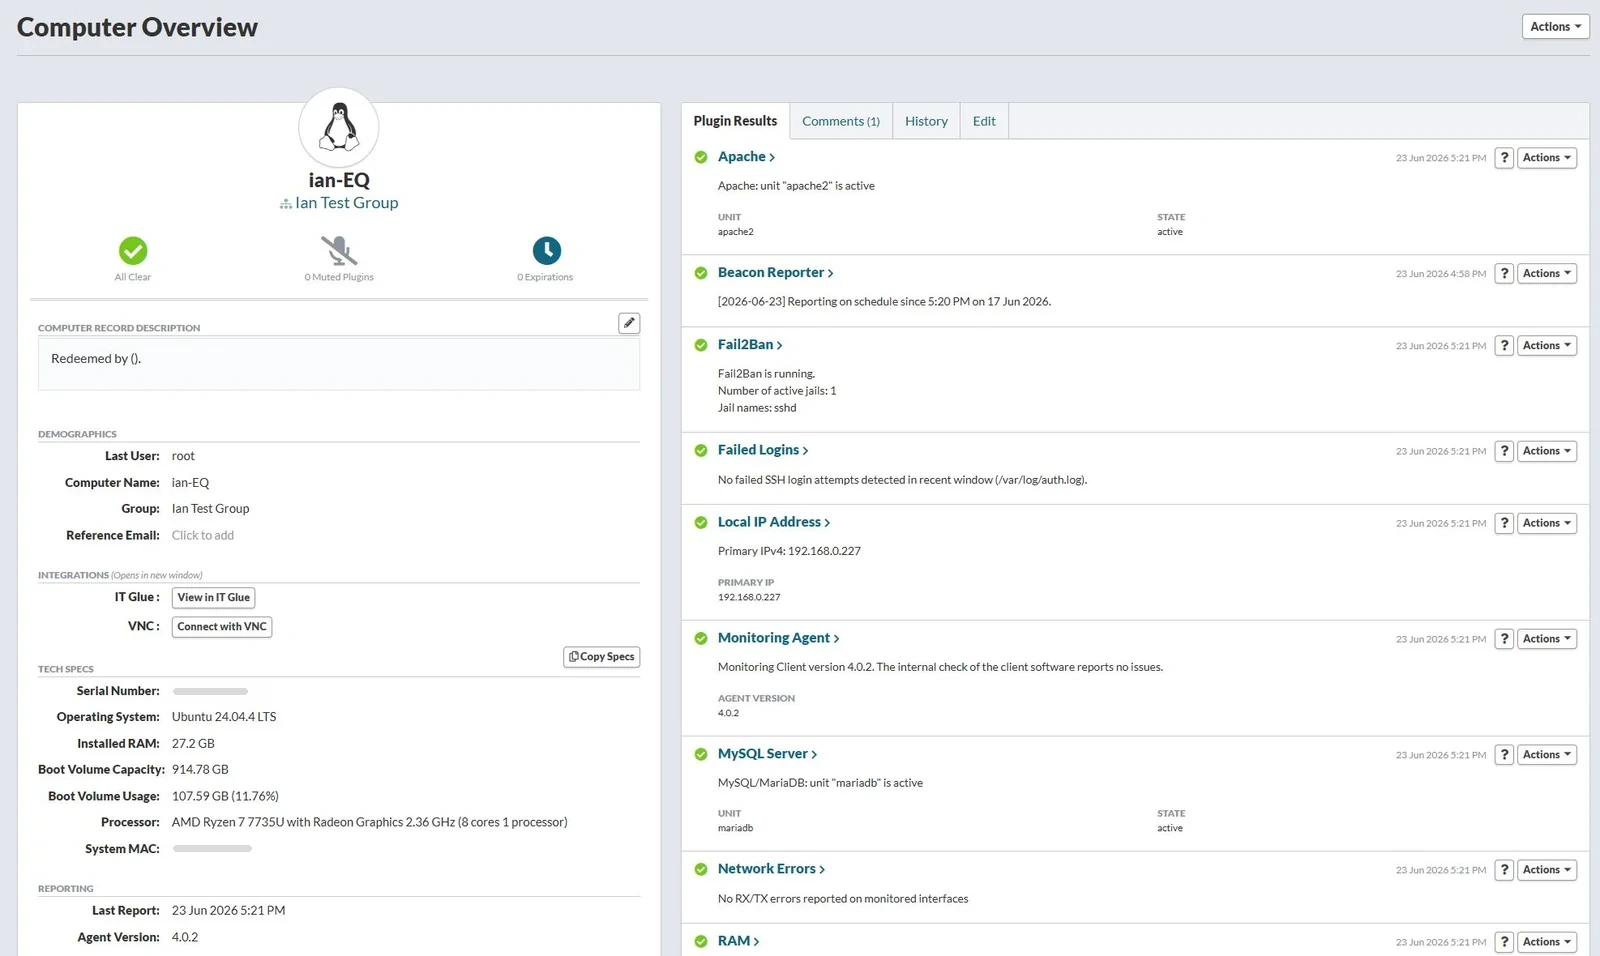Click the 'Redeemed by ().' description text box
The image size is (1600, 956).
click(339, 364)
